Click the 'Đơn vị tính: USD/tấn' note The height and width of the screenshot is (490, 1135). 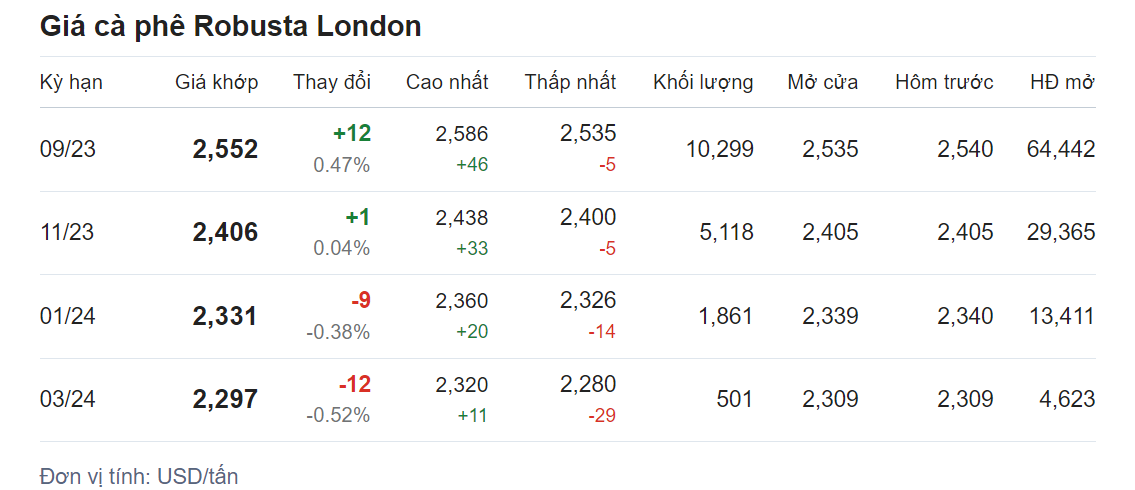[x=139, y=476]
